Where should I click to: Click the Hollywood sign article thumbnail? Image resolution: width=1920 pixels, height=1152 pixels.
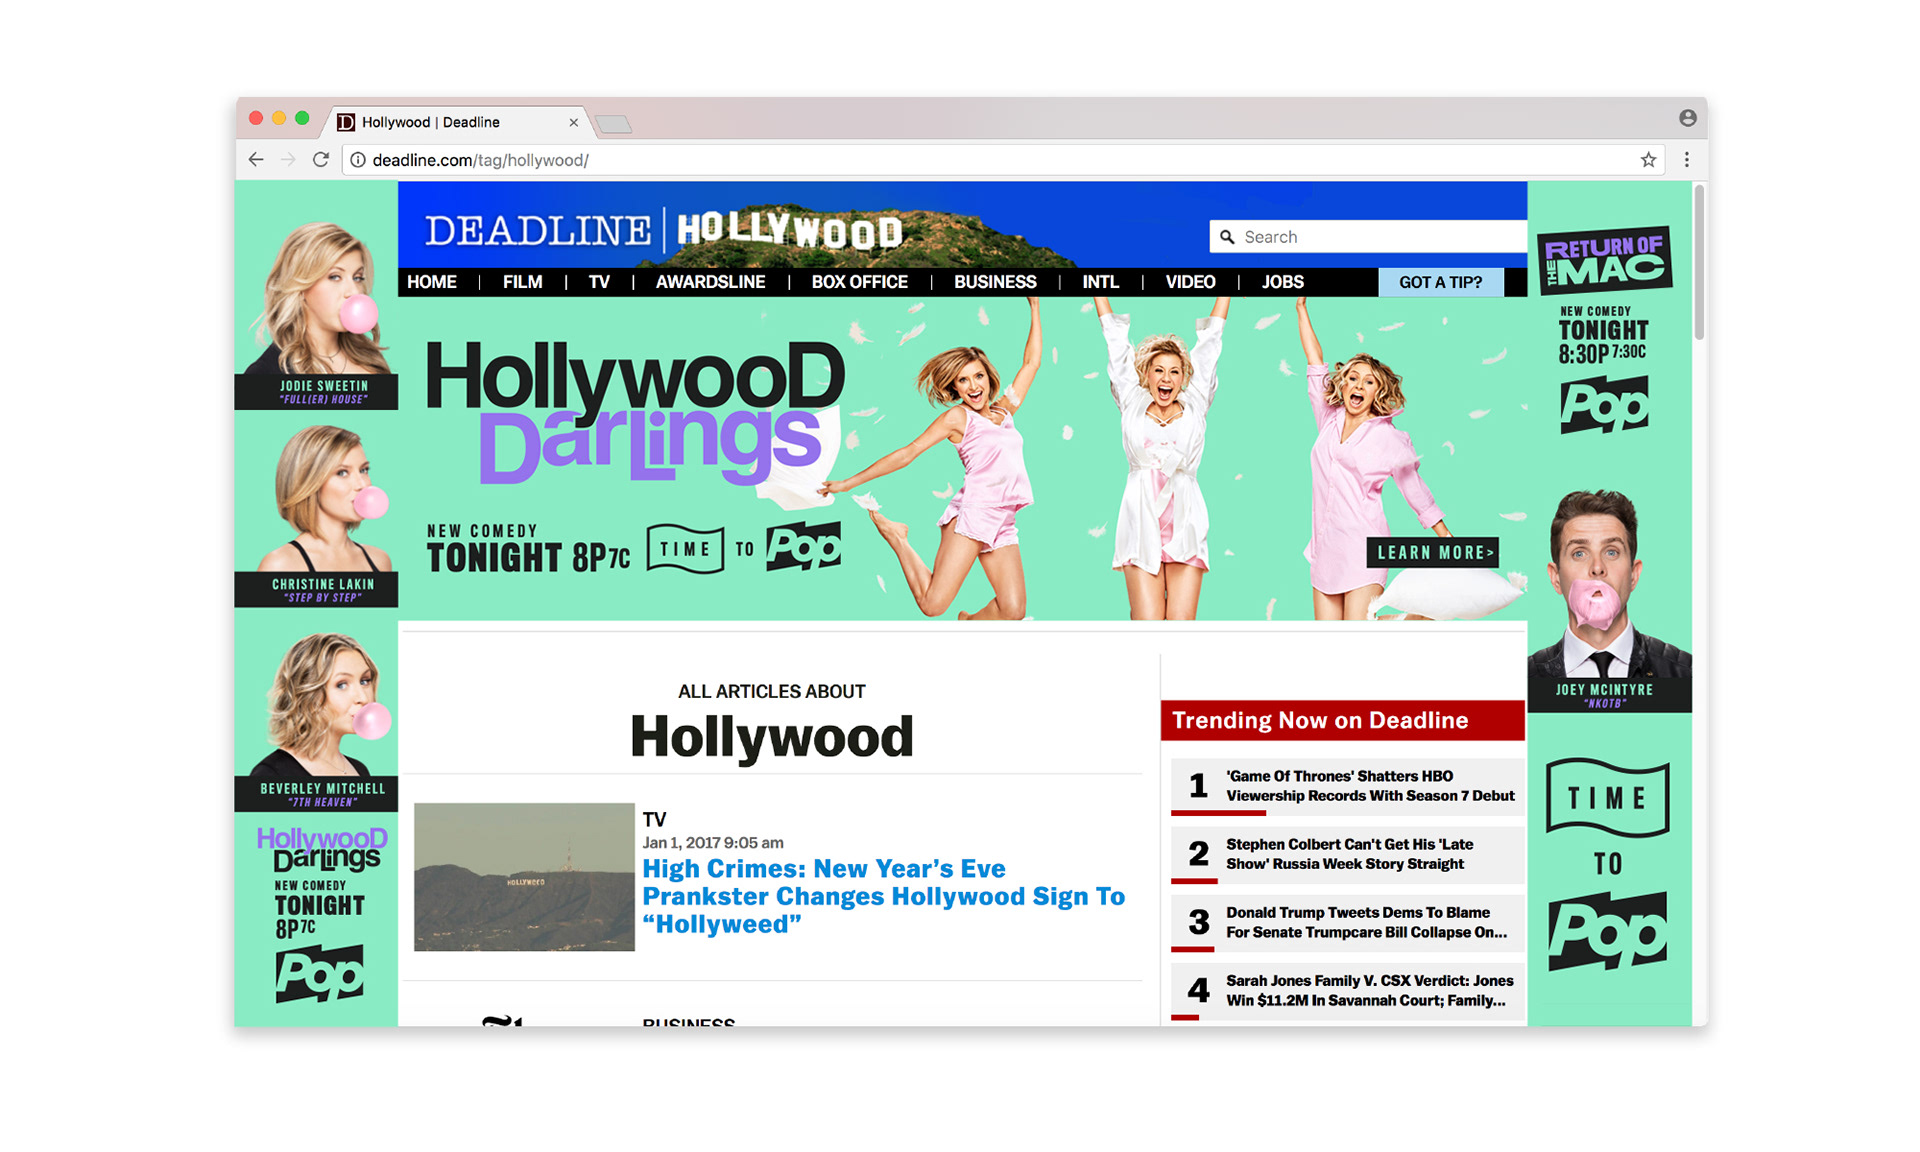[524, 877]
